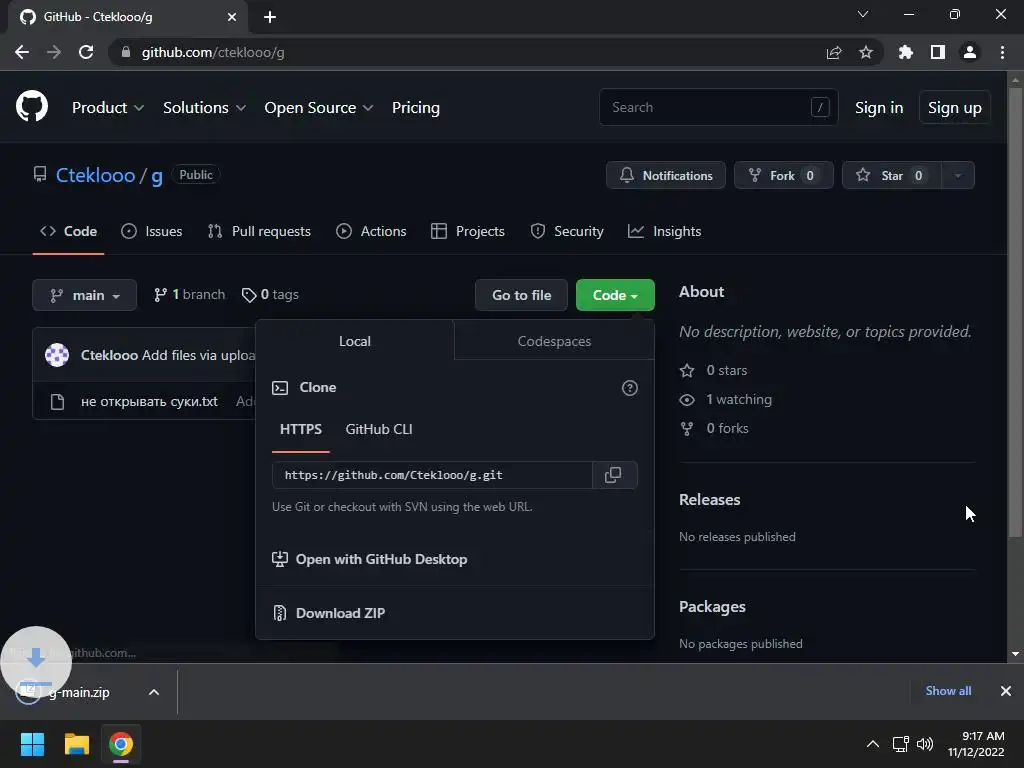Open the main branch dropdown
Screen dimensions: 1024x768
(x=84, y=295)
